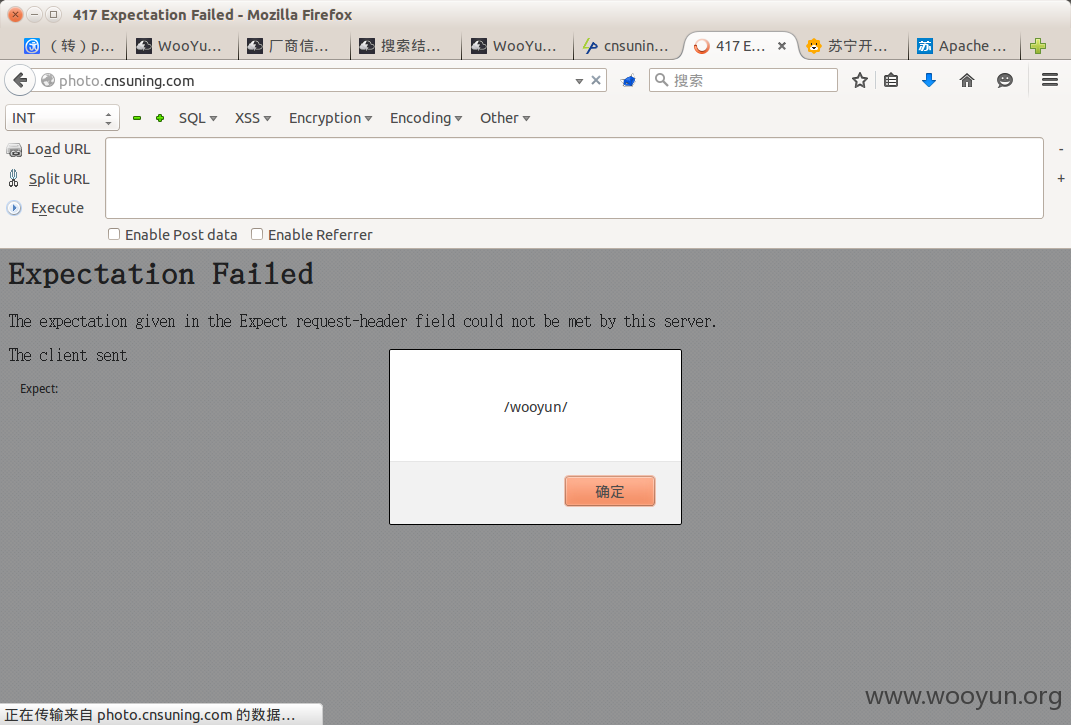The width and height of the screenshot is (1071, 725).
Task: Enlarge HackBar textarea with plus
Action: point(1061,178)
